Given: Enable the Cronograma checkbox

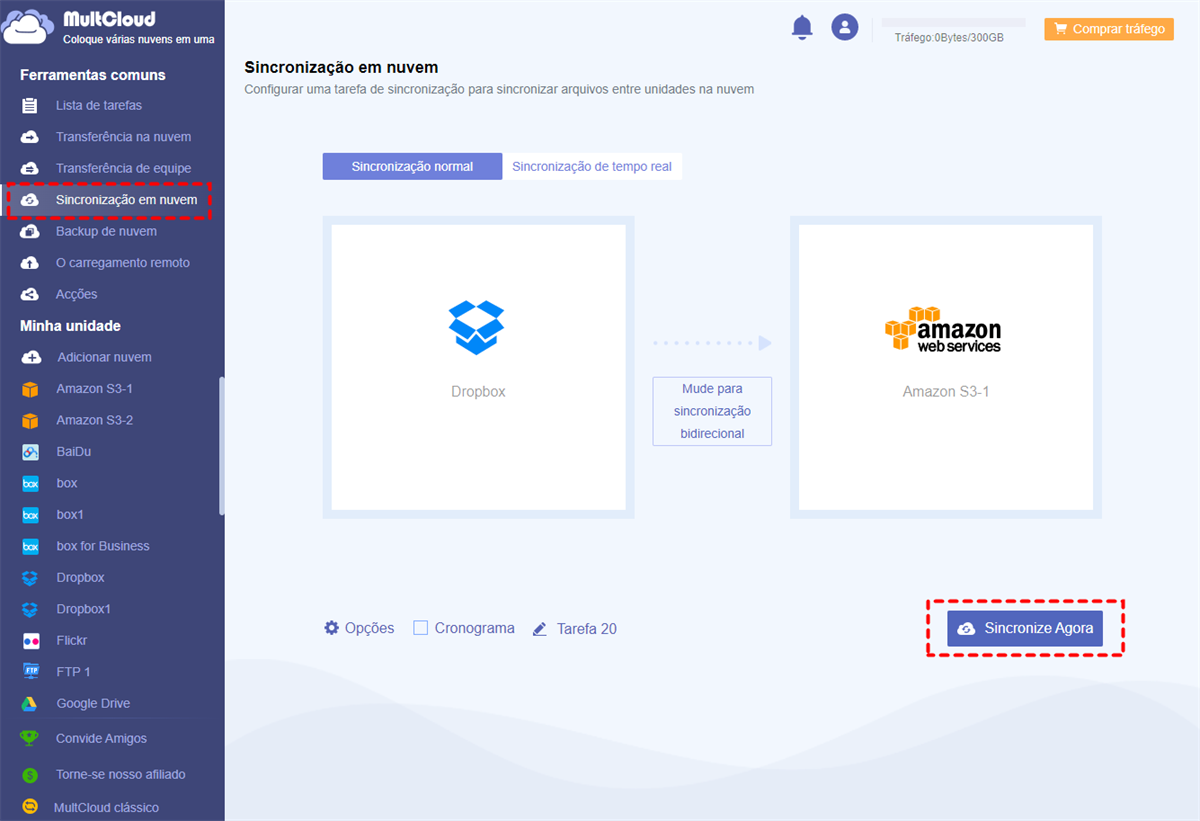Looking at the screenshot, I should click(421, 628).
